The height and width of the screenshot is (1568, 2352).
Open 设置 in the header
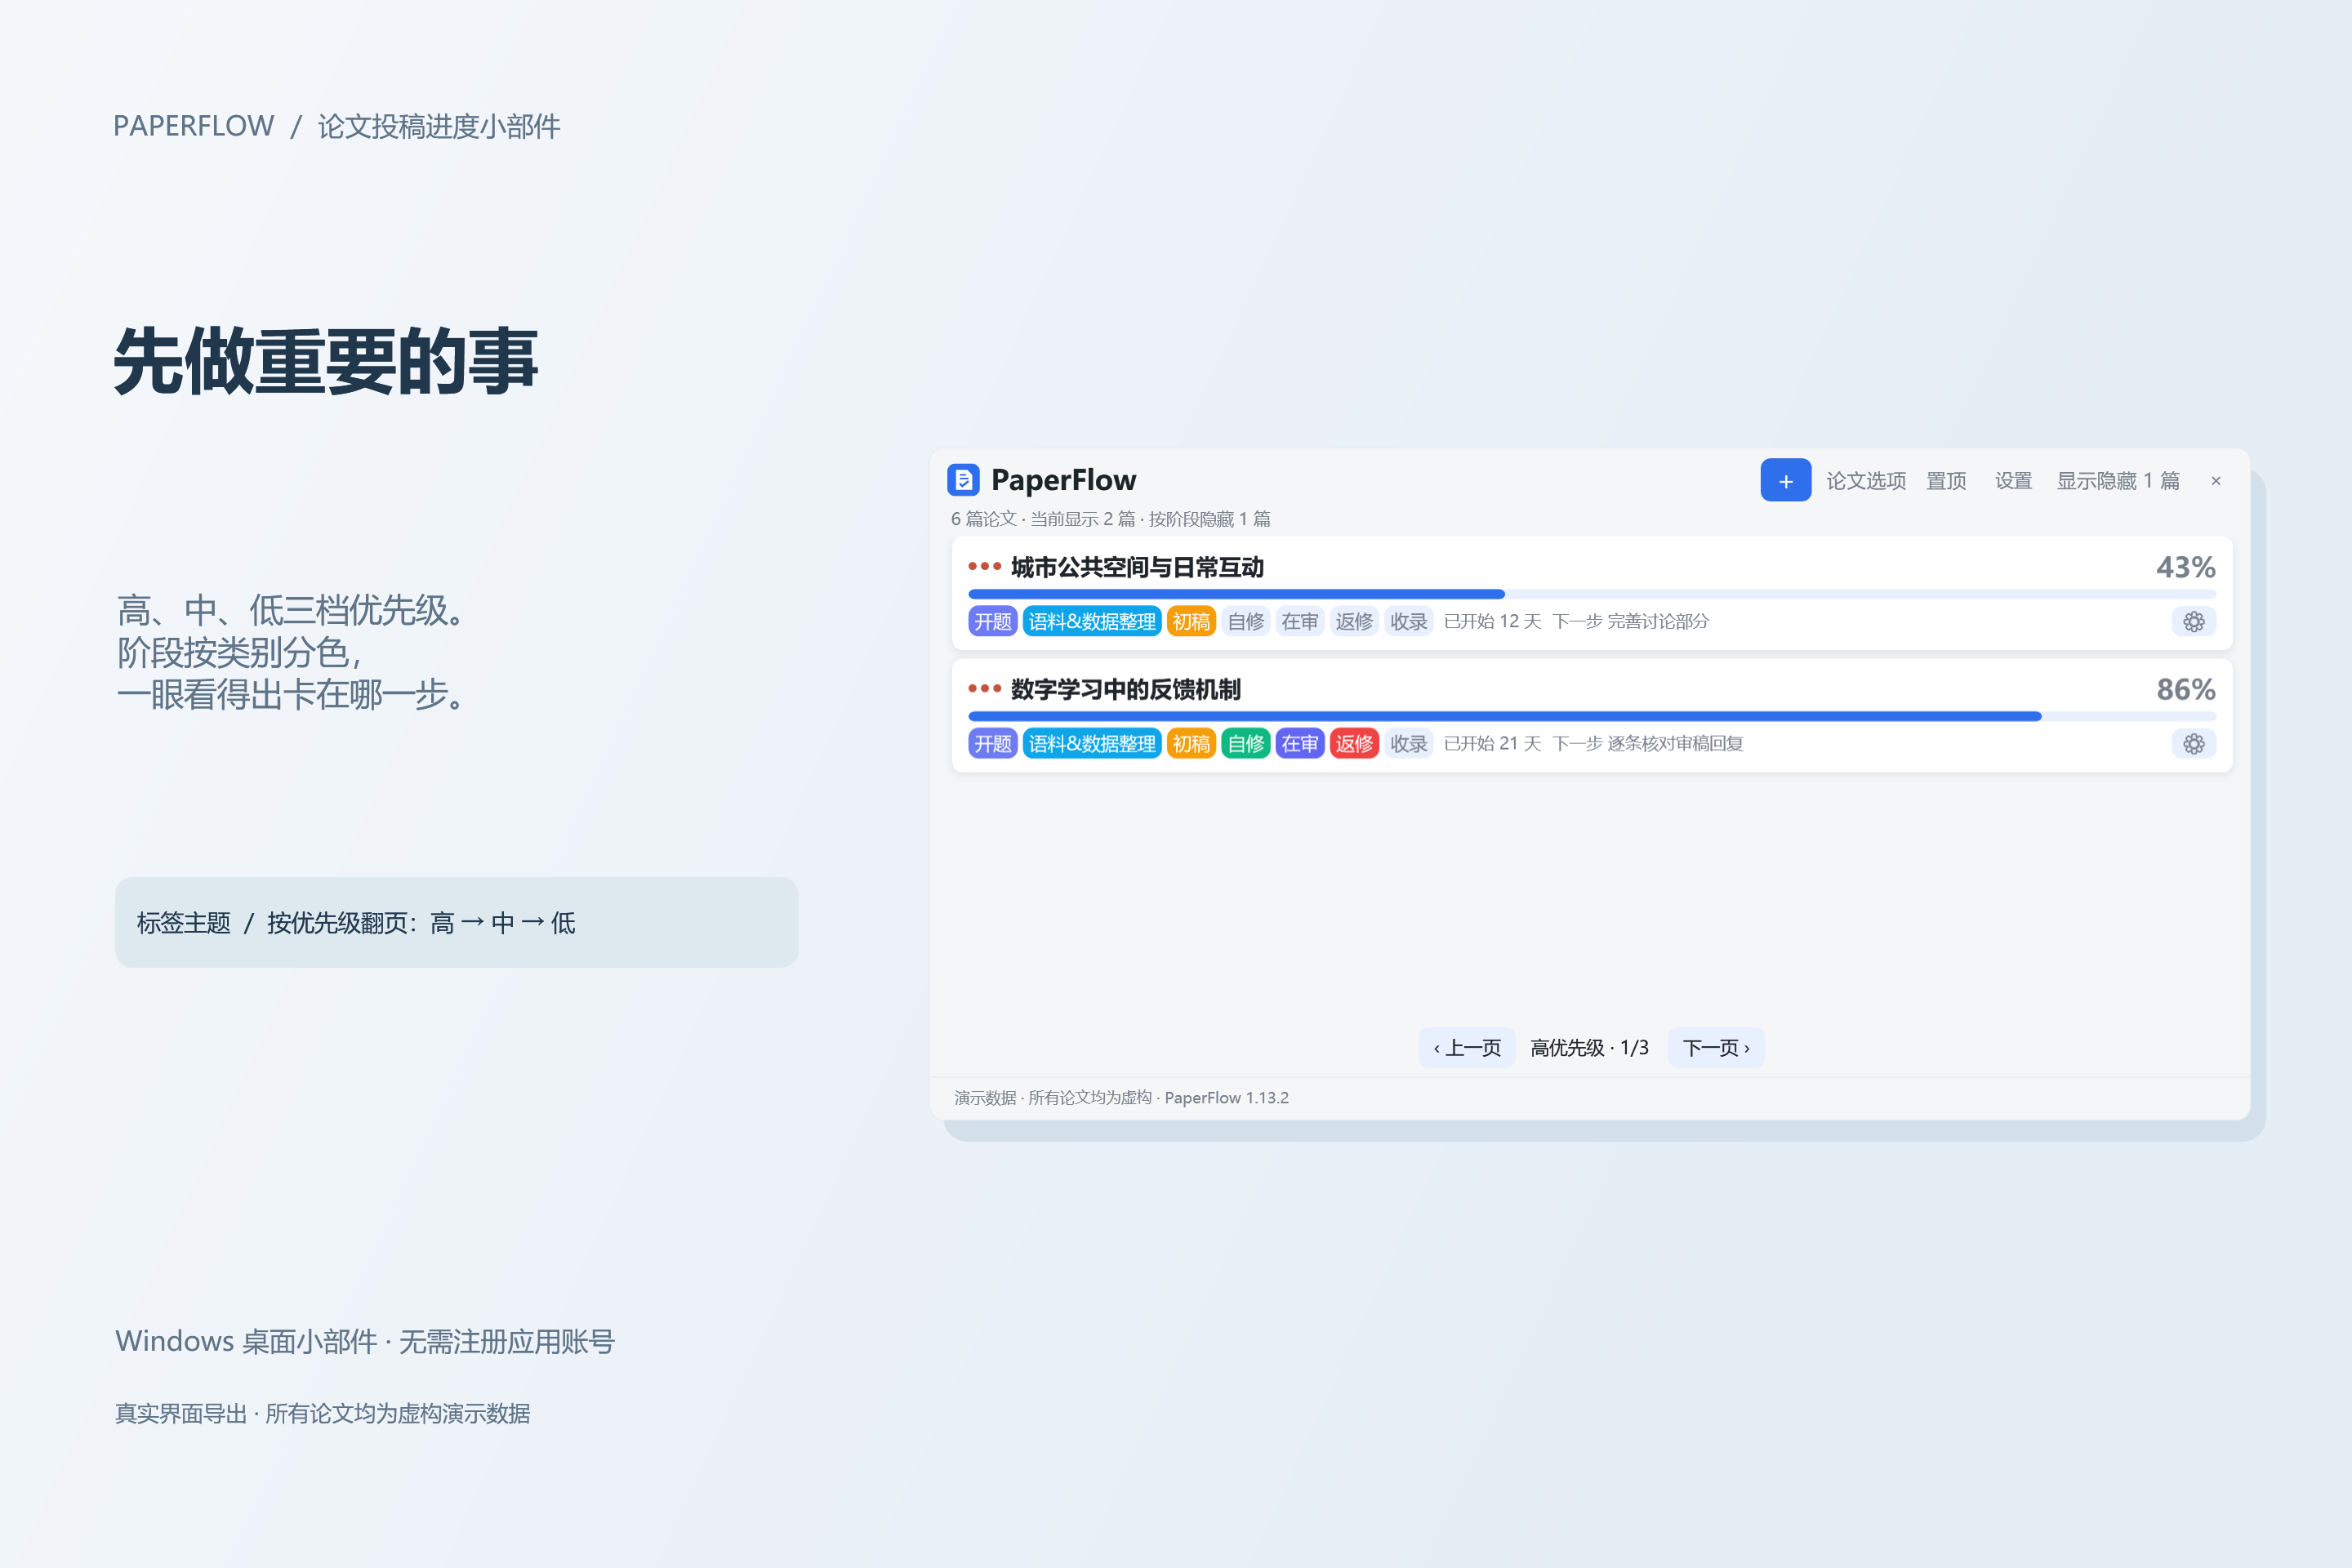coord(2013,481)
